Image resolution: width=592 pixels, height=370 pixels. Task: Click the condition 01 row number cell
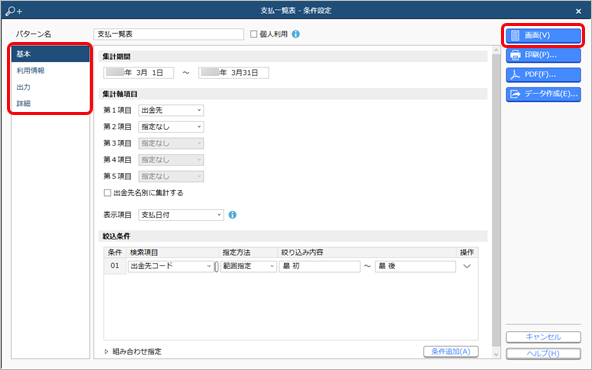click(115, 266)
